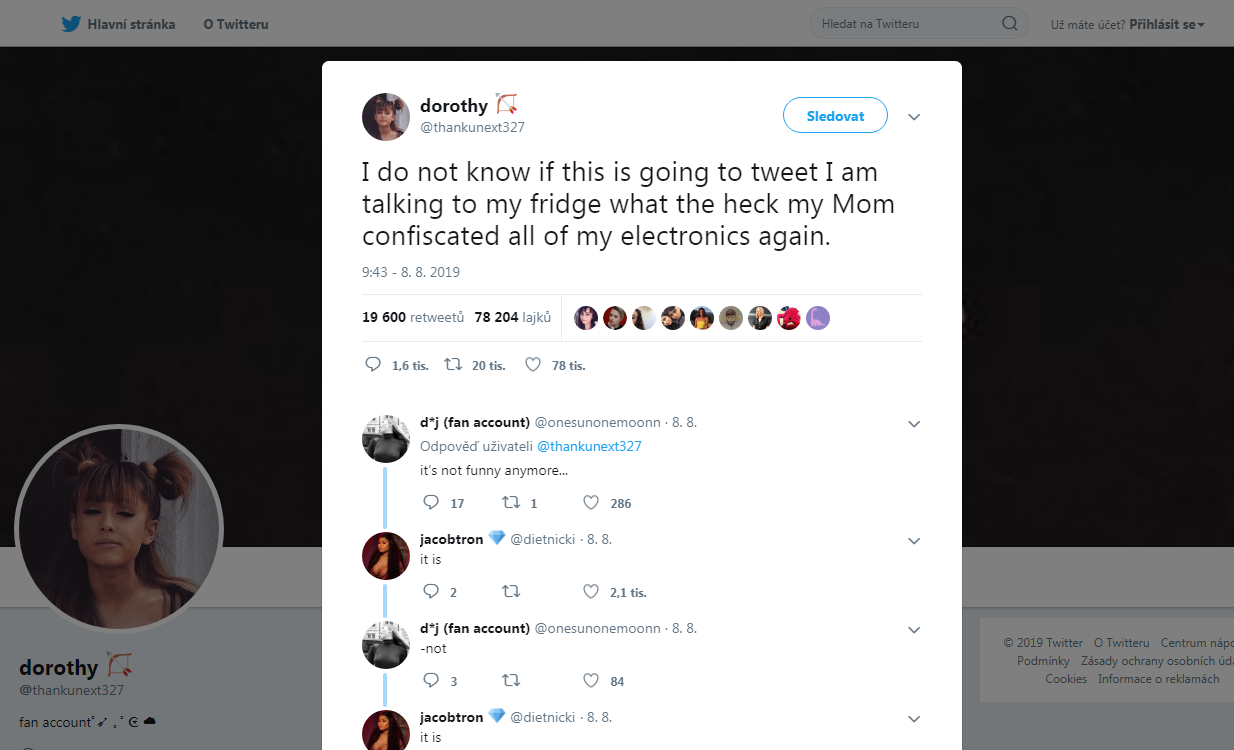Reply to dorothy's main tweet
This screenshot has width=1234, height=750.
pyautogui.click(x=373, y=365)
